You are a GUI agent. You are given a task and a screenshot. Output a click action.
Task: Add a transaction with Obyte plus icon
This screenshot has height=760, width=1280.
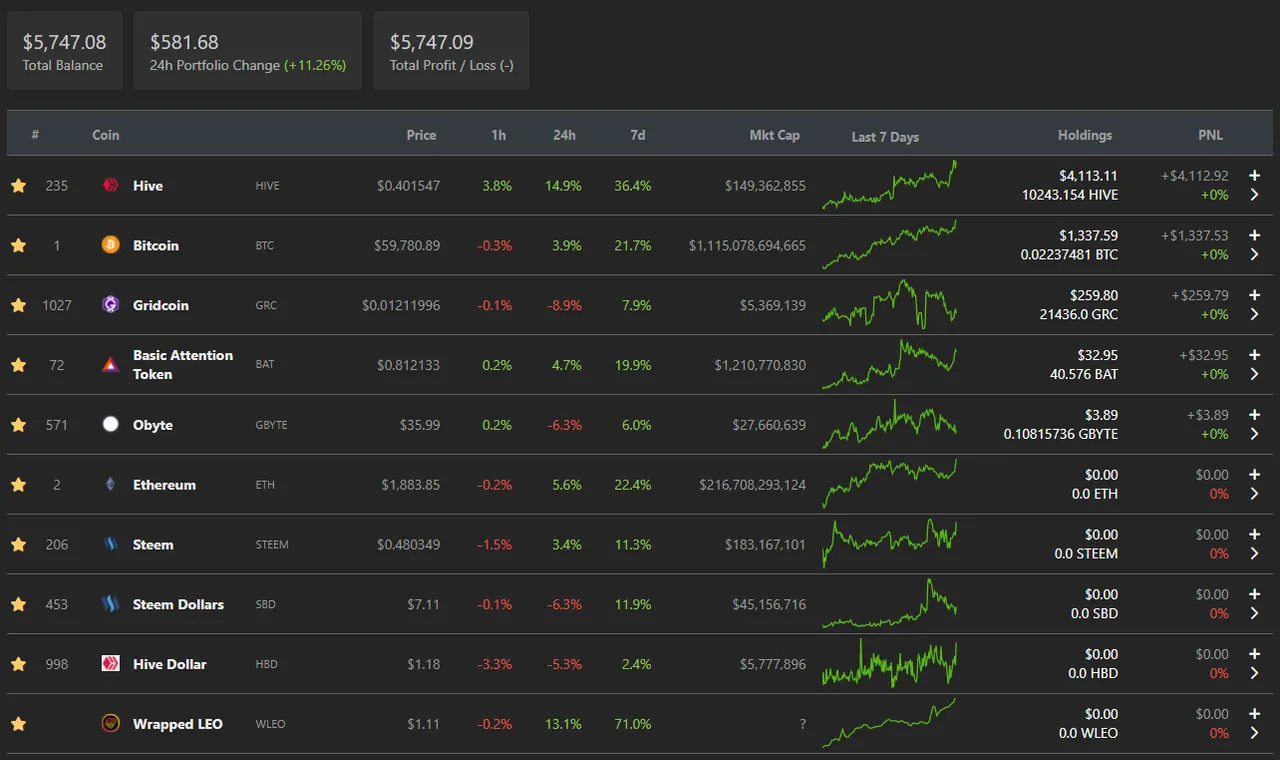click(1254, 414)
